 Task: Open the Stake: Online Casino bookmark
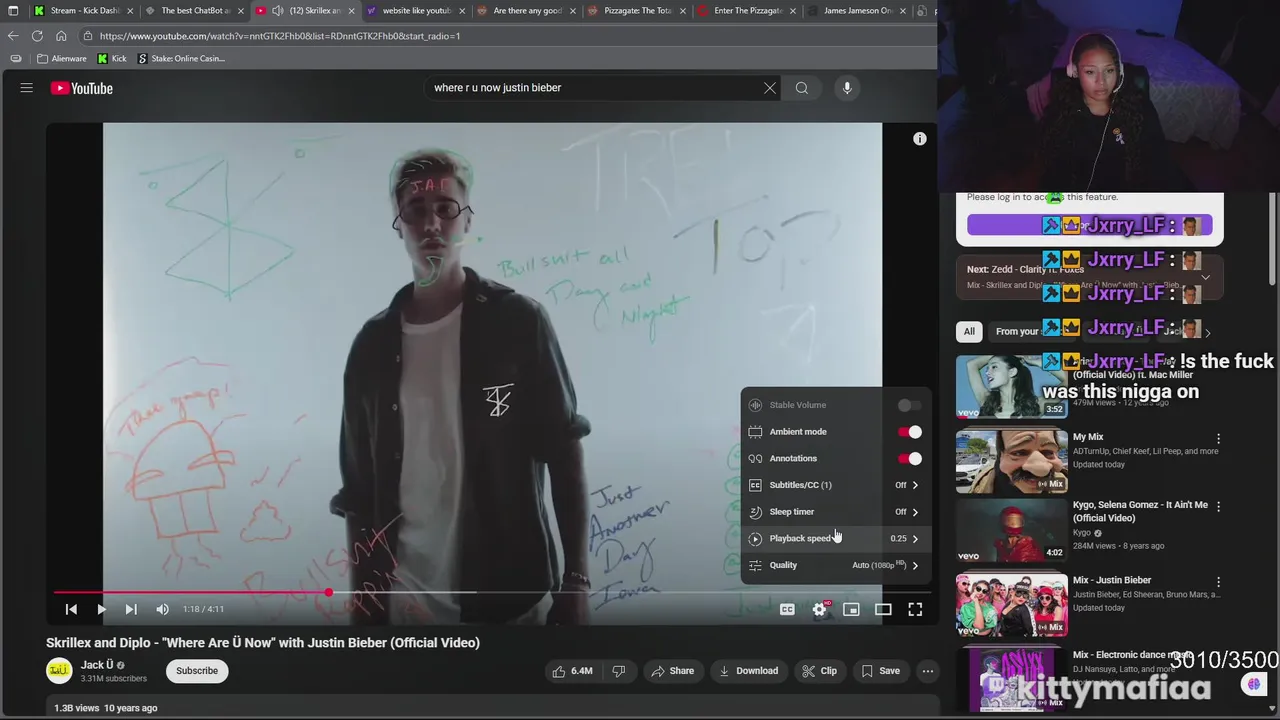pyautogui.click(x=181, y=59)
